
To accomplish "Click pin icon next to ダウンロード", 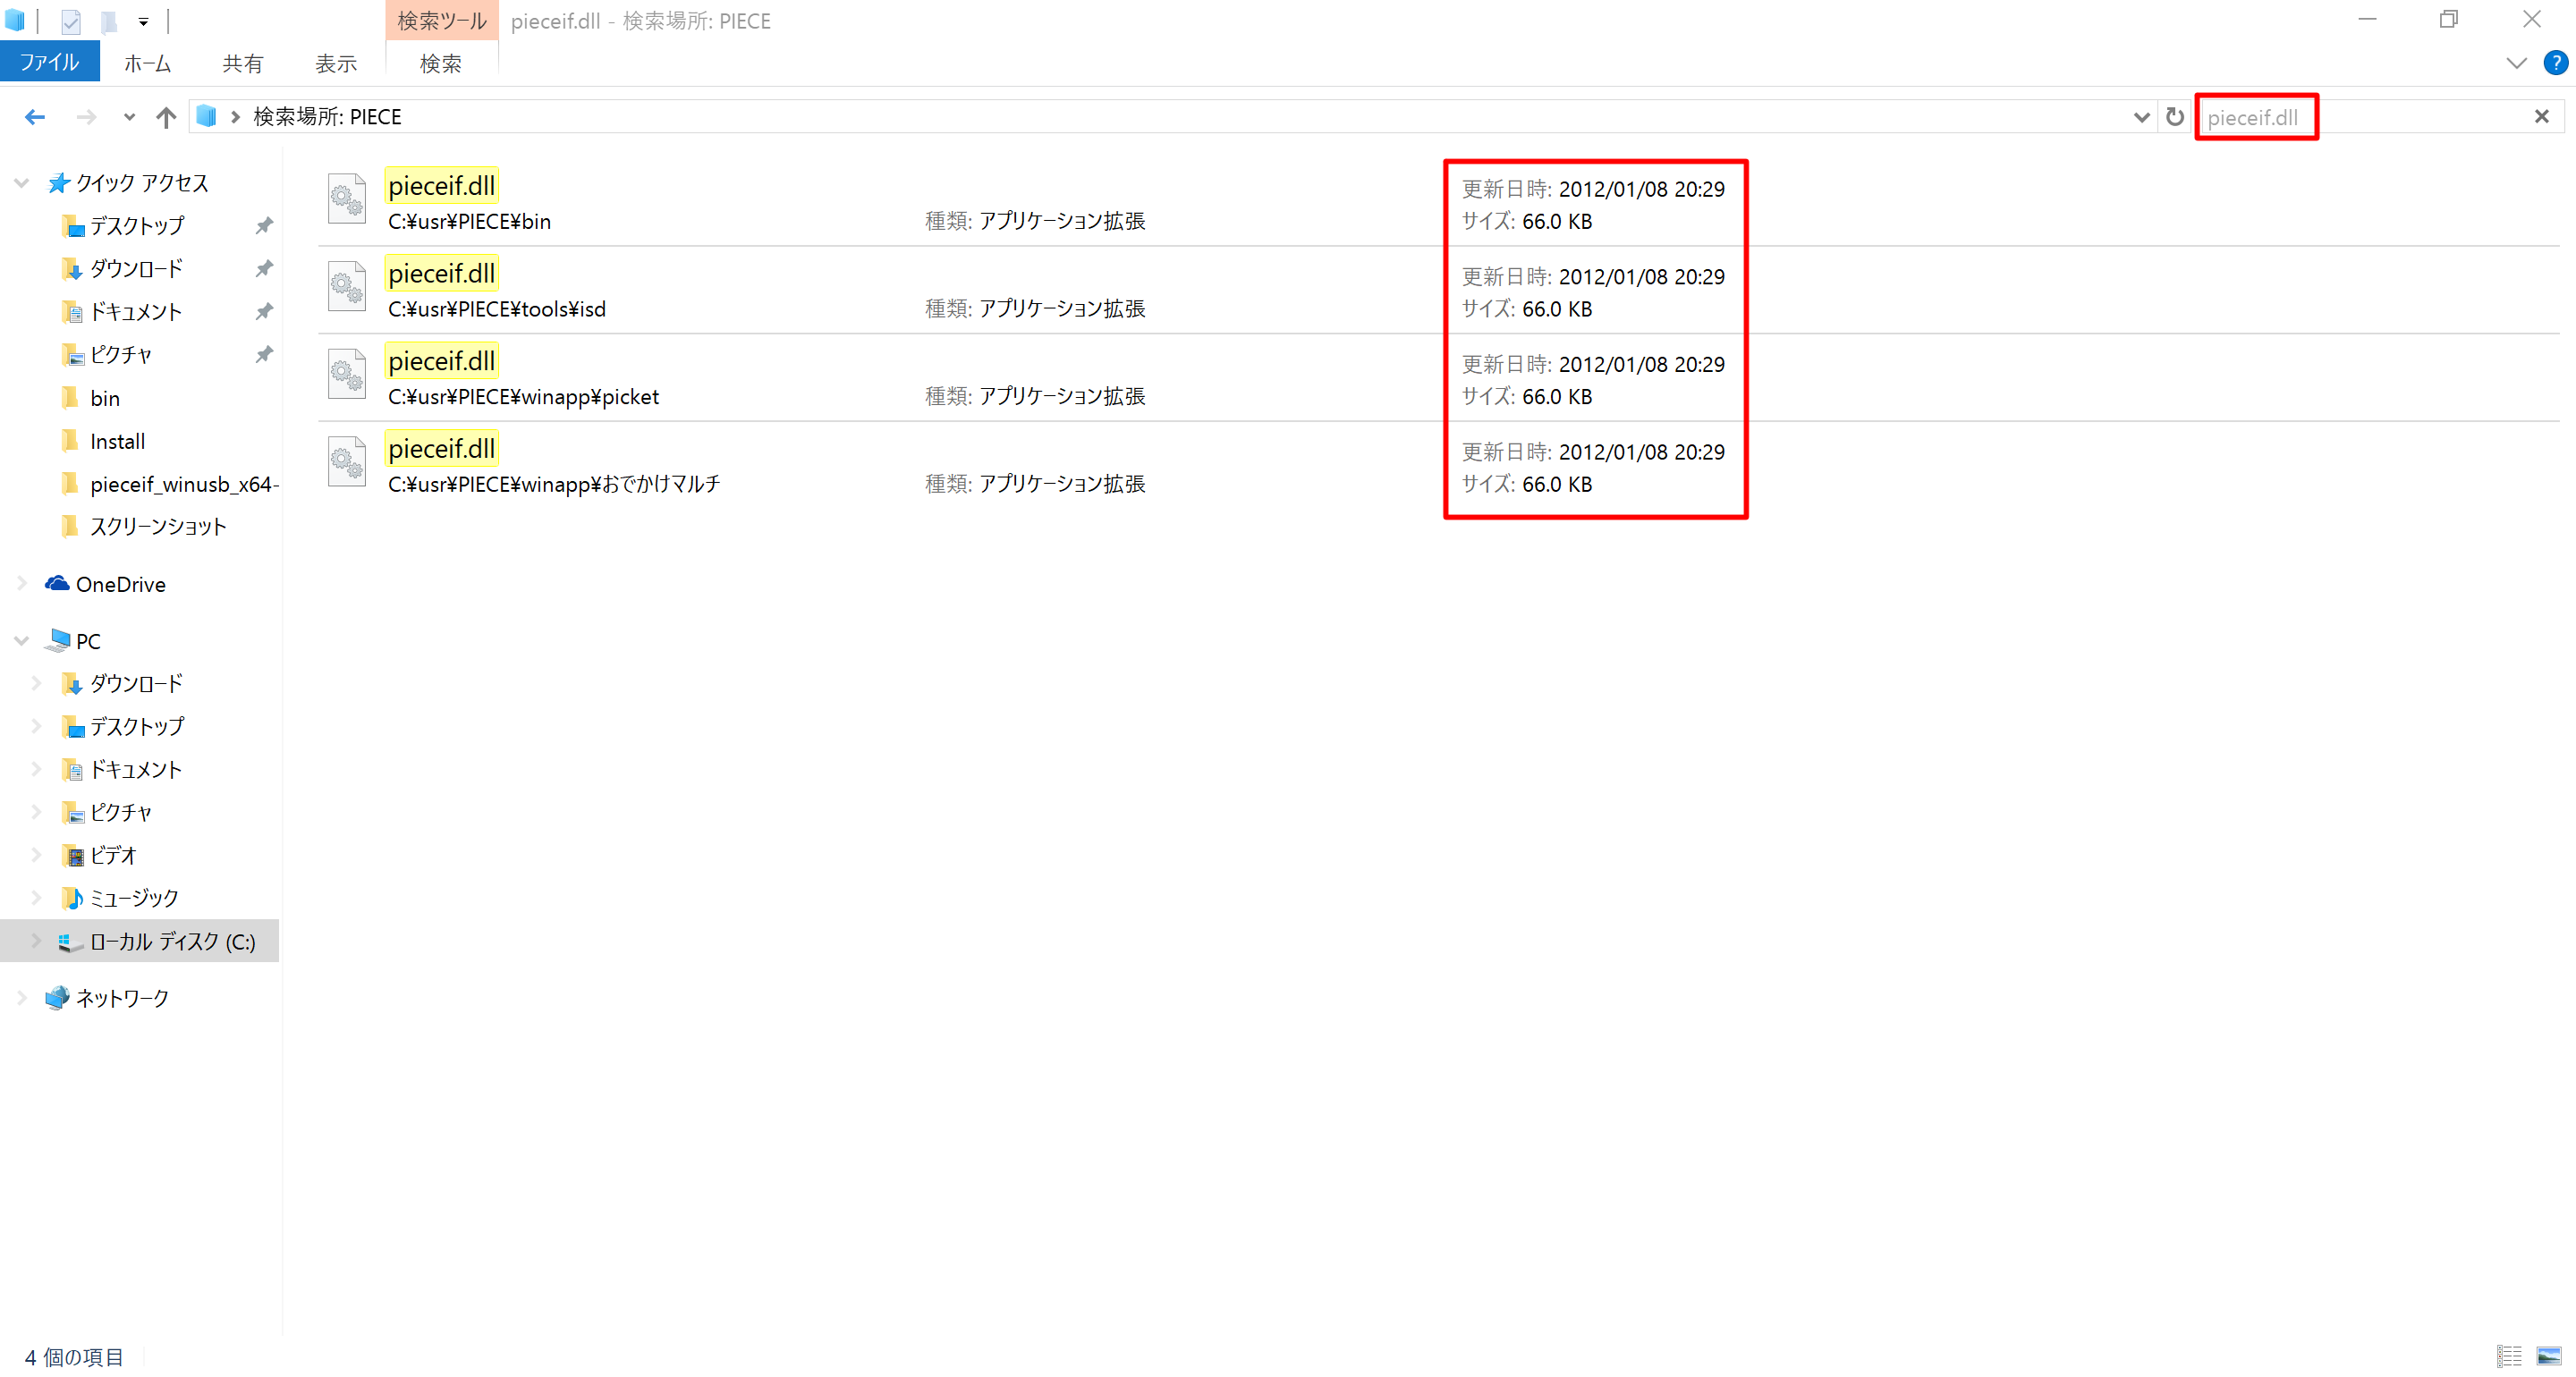I will [264, 269].
